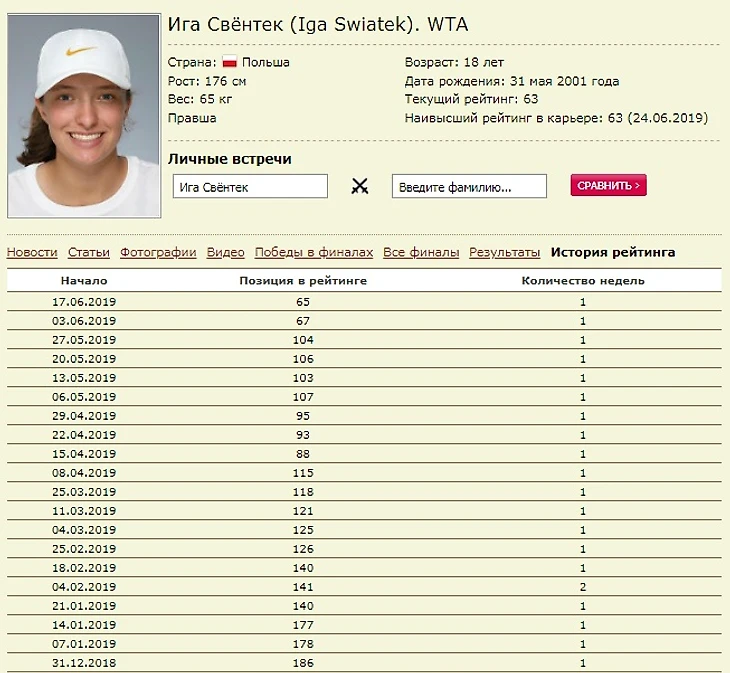Click Iga Swiatek's profile photo

tap(84, 116)
